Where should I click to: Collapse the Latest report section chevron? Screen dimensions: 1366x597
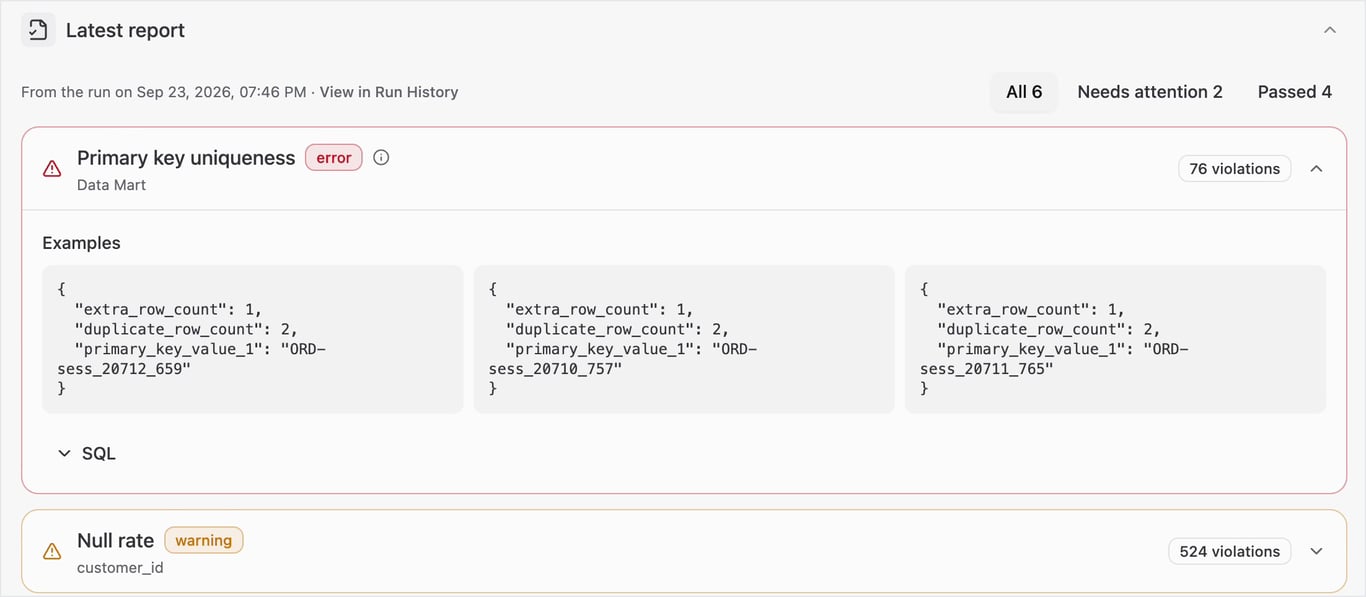[1330, 30]
